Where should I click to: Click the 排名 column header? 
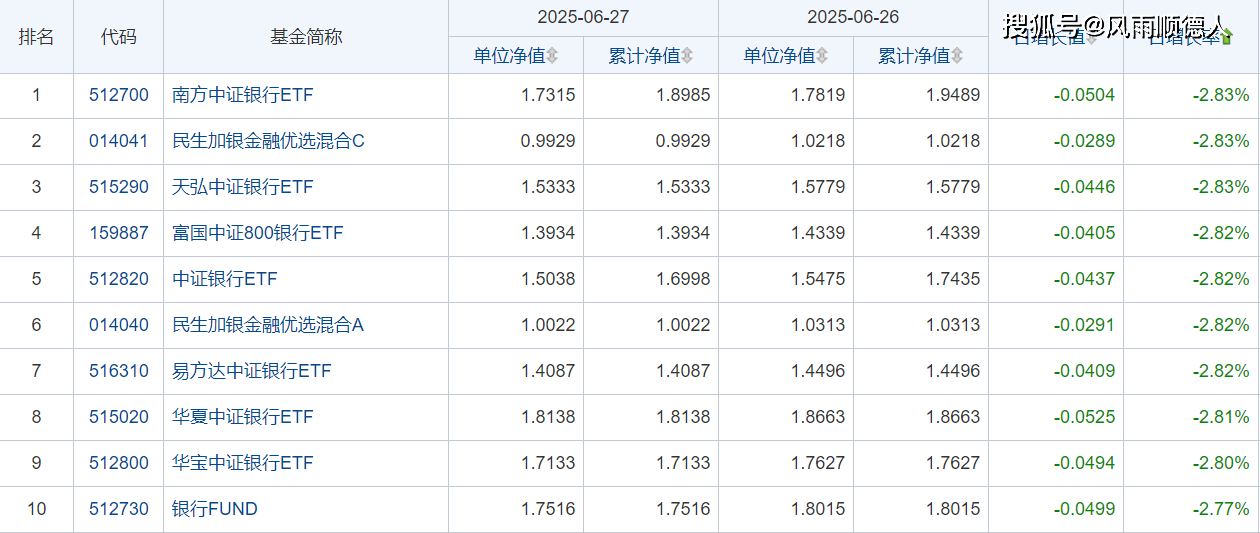[37, 37]
